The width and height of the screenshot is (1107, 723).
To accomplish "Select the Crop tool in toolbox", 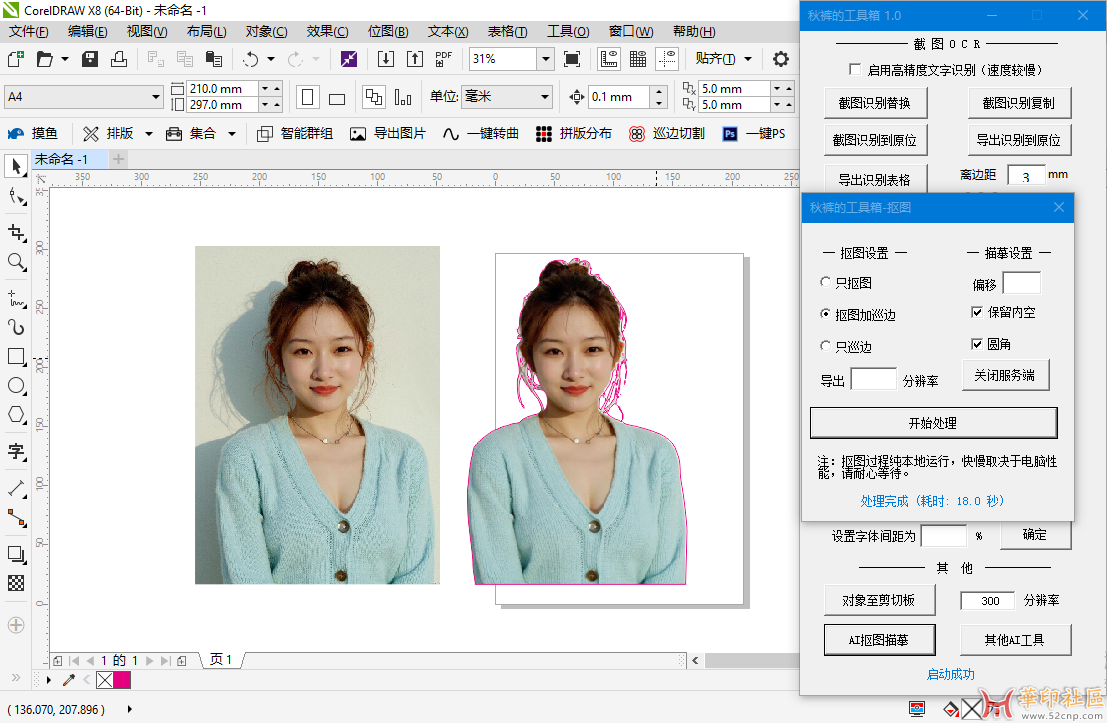I will click(x=16, y=233).
